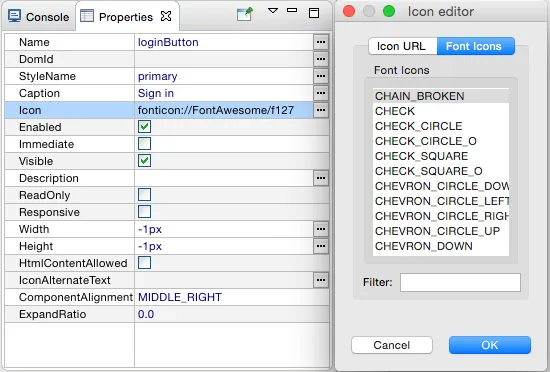Open the ellipsis editor for IconAlternateText
Screen dimensions: 550x372
coord(321,280)
